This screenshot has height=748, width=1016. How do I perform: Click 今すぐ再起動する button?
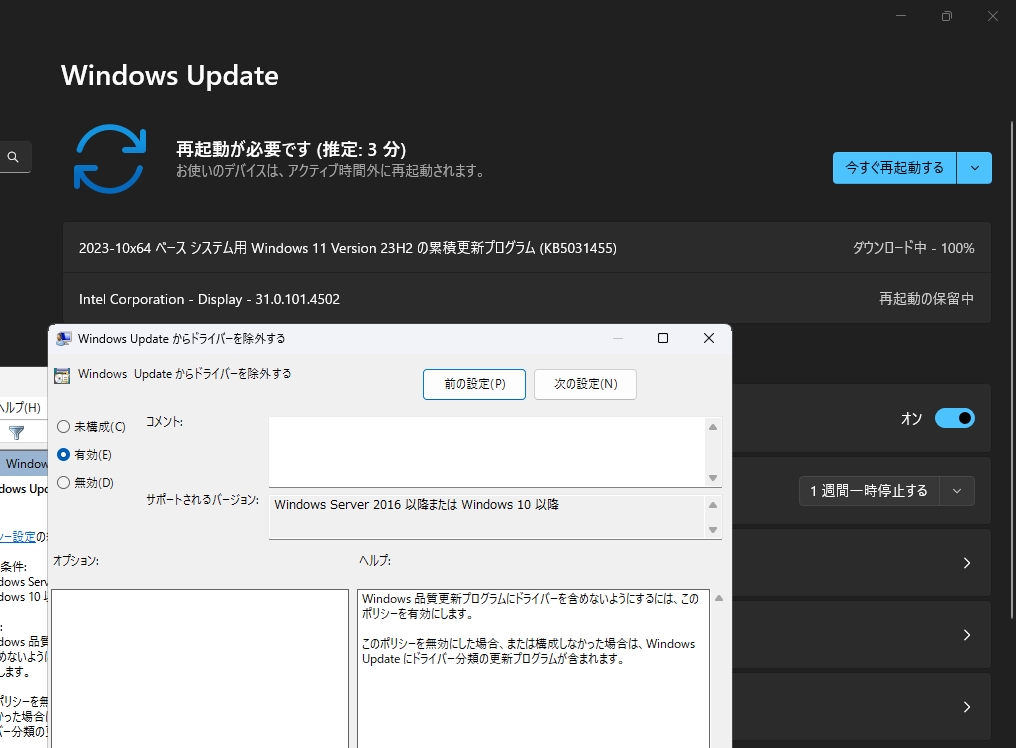coord(894,168)
